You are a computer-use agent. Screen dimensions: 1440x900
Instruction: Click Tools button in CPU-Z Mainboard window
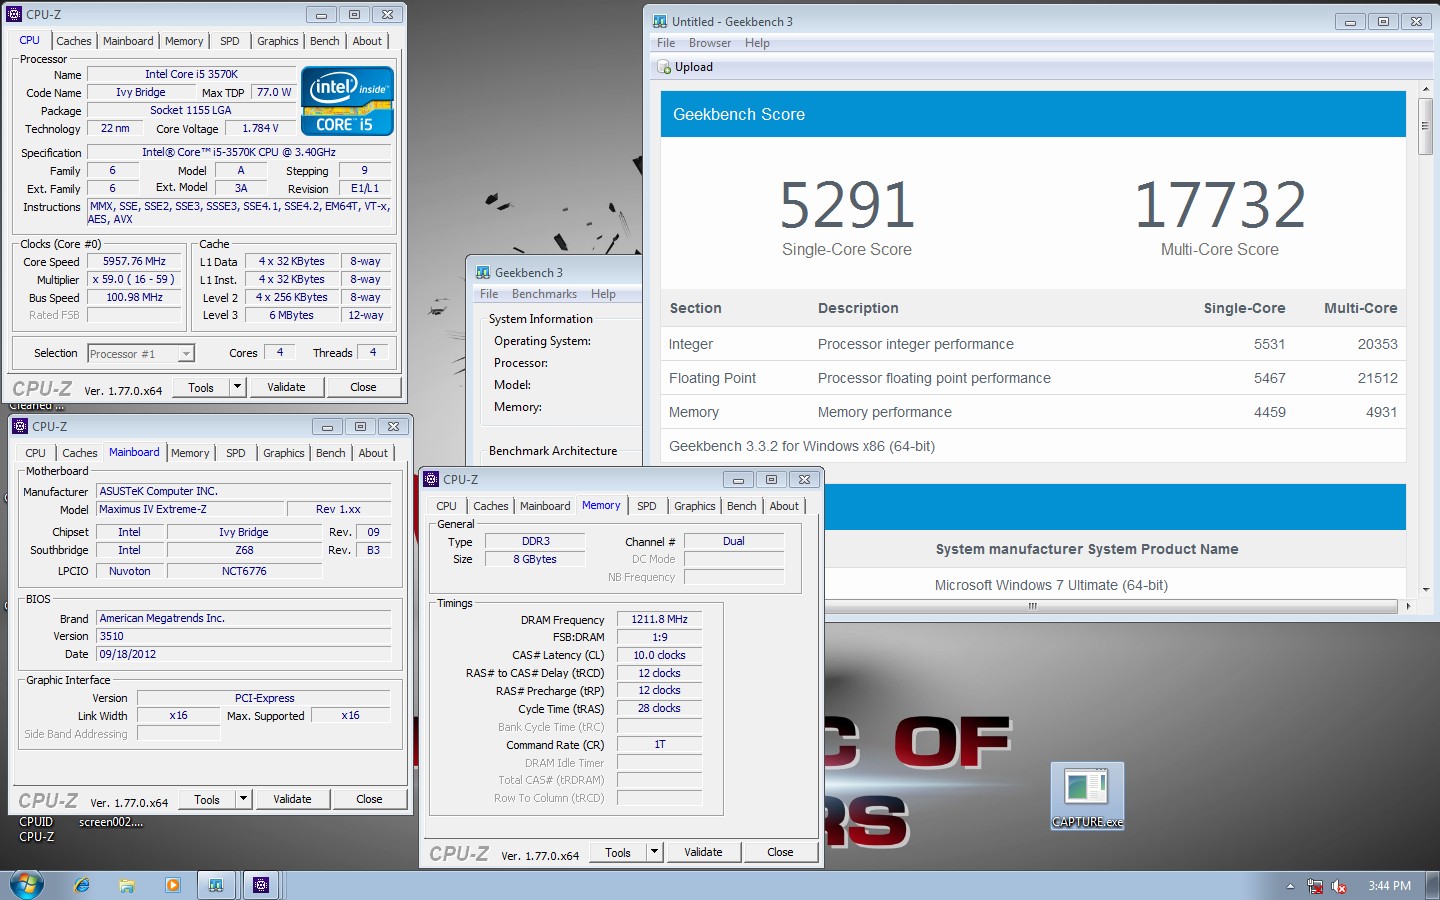[207, 799]
